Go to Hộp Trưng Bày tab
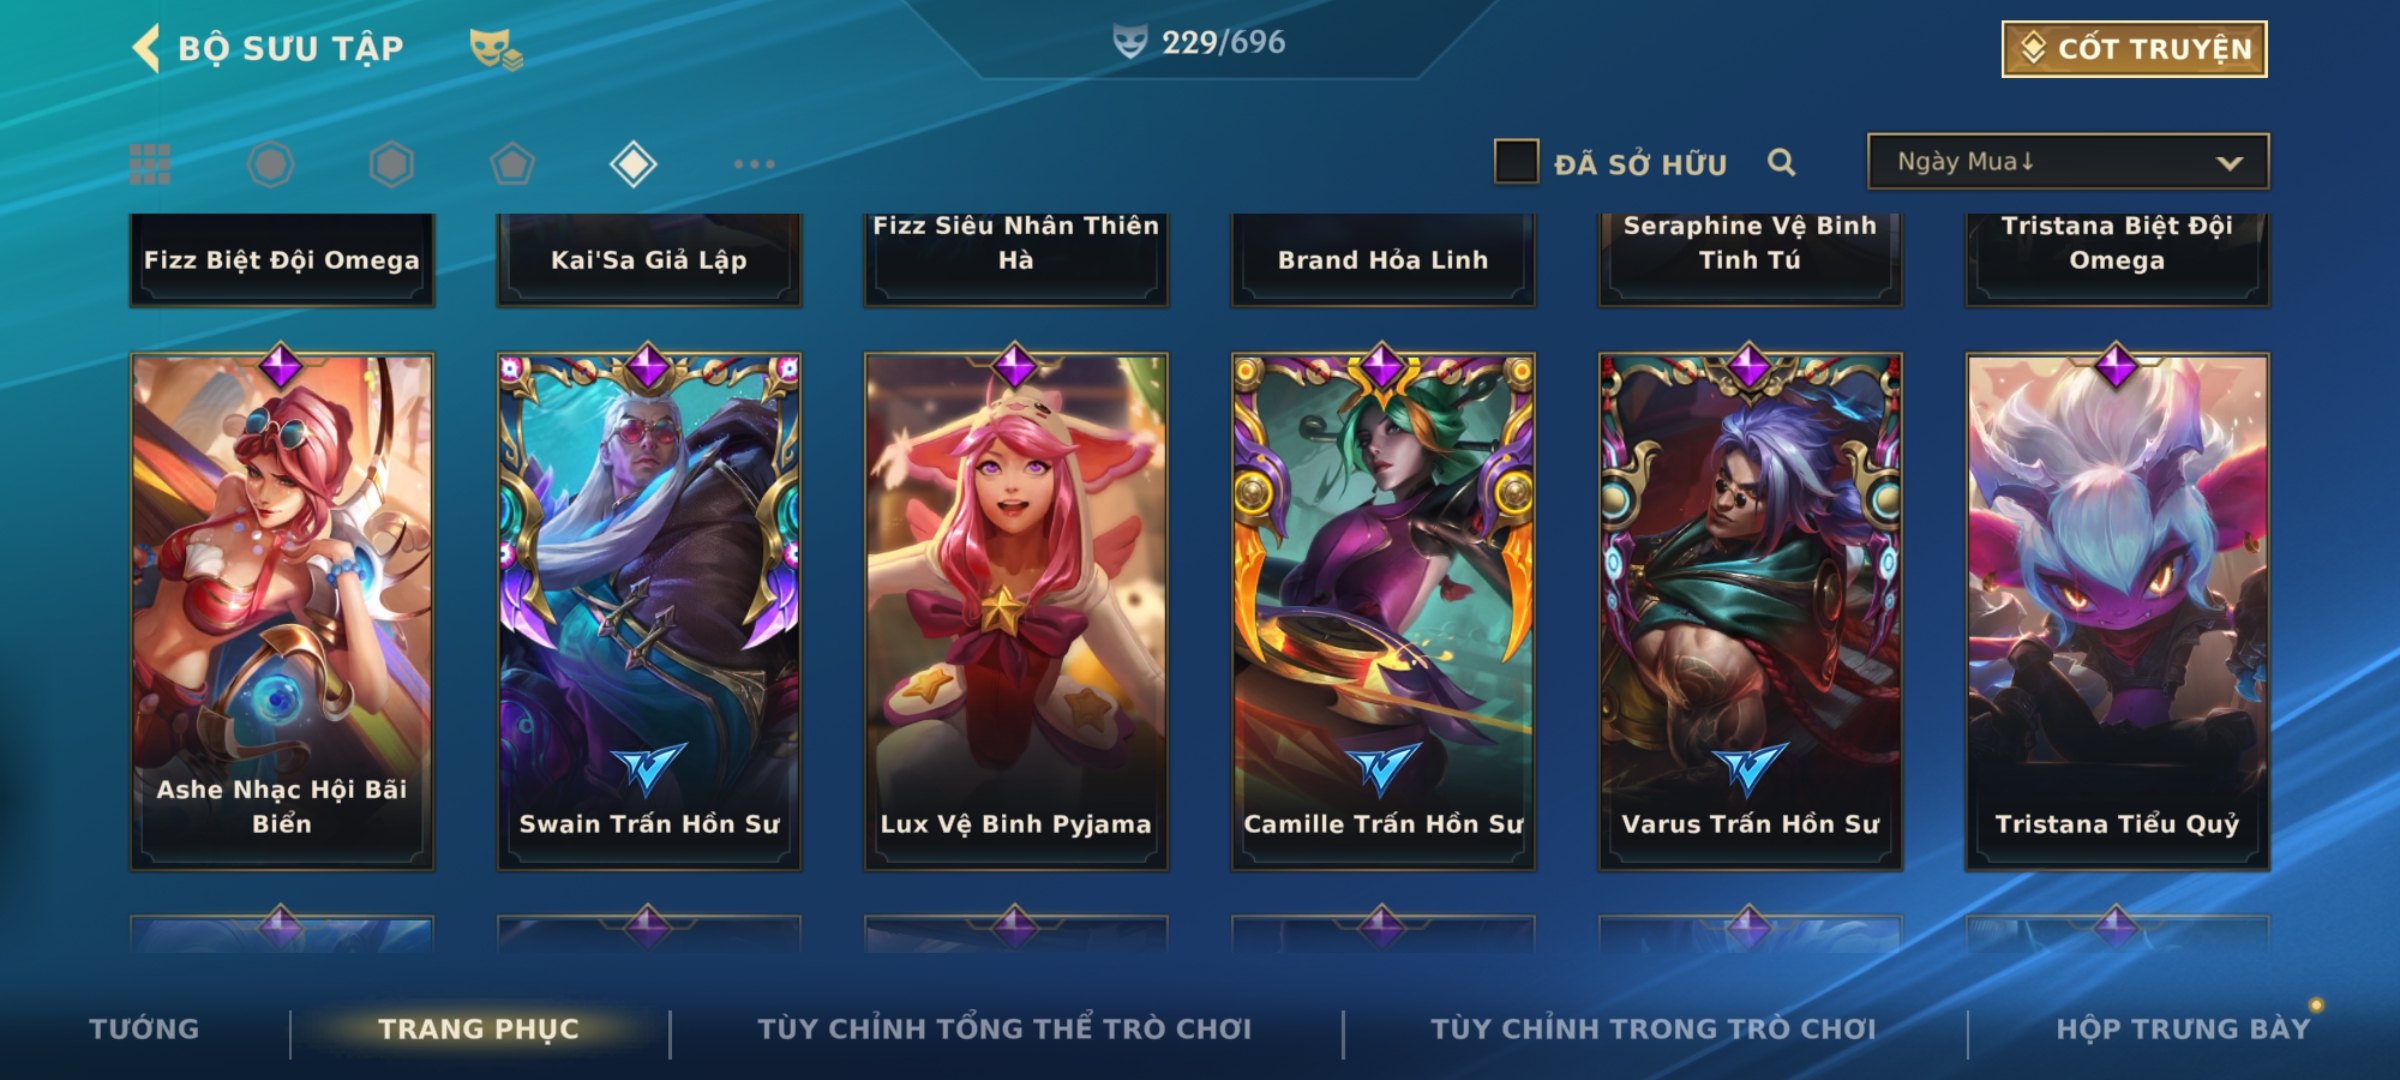This screenshot has width=2400, height=1080. click(x=2183, y=1029)
